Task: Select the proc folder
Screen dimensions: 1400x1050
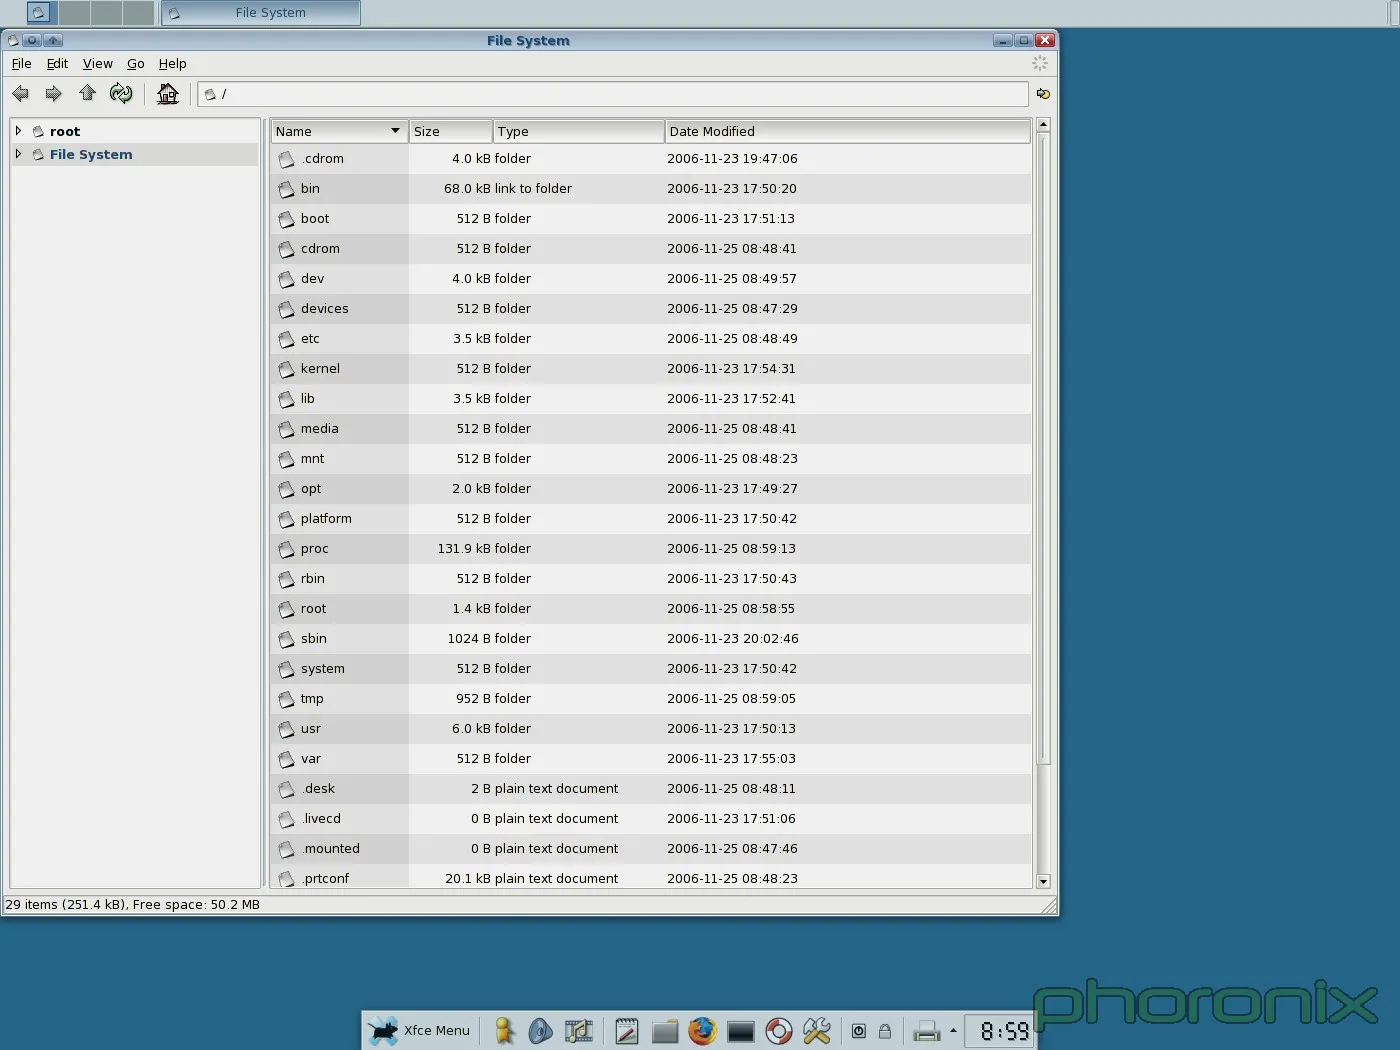Action: click(x=651, y=549)
